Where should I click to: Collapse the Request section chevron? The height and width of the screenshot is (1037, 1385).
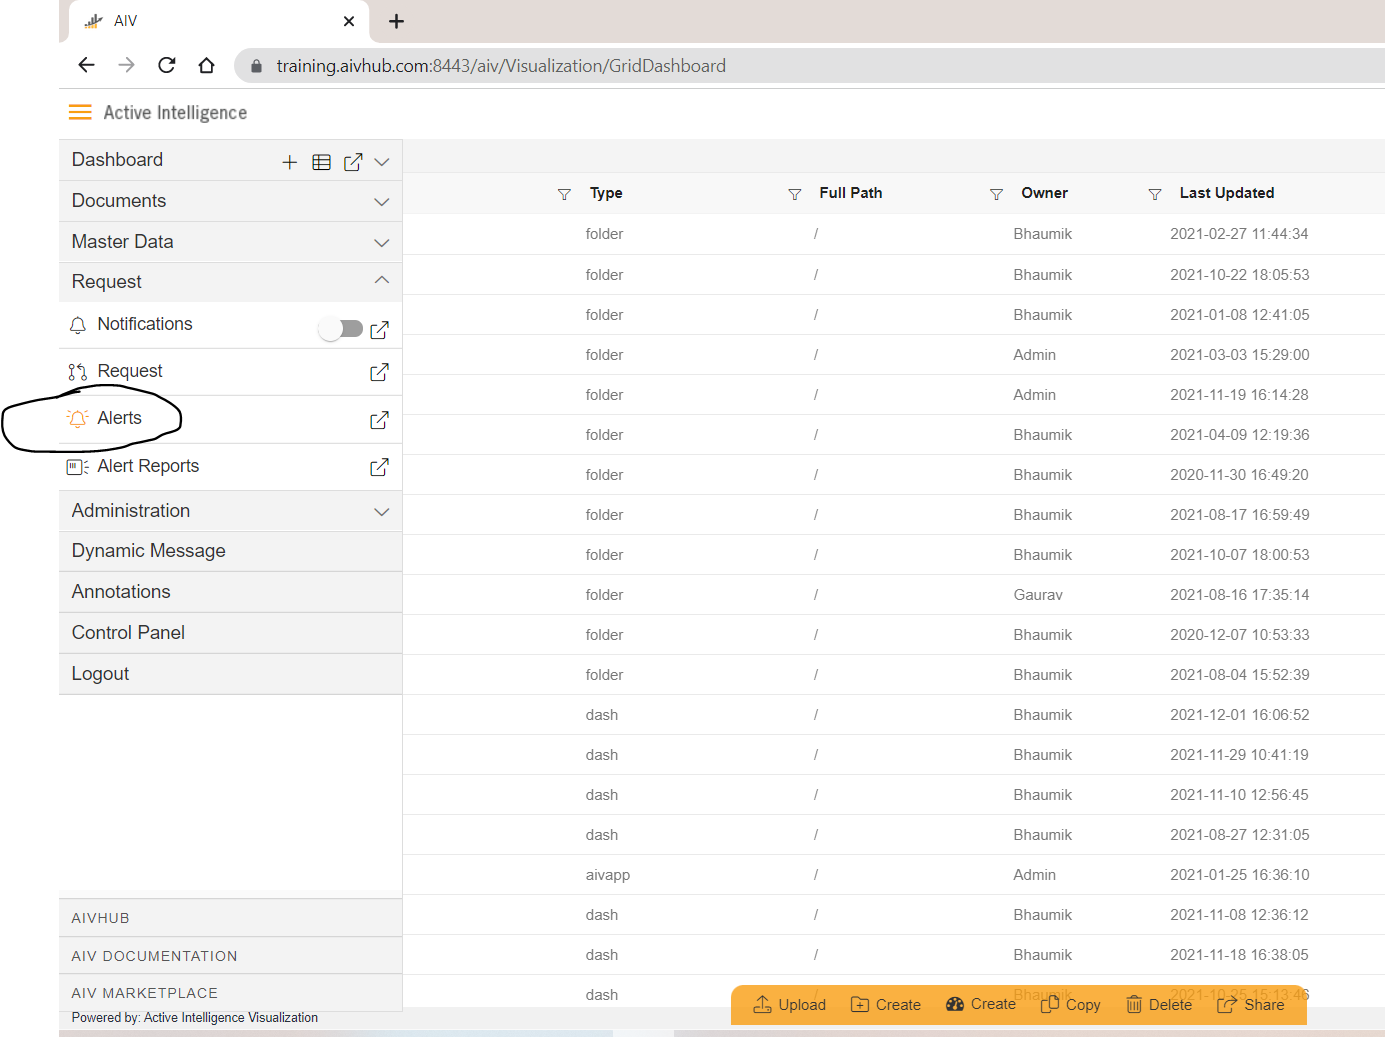(382, 280)
